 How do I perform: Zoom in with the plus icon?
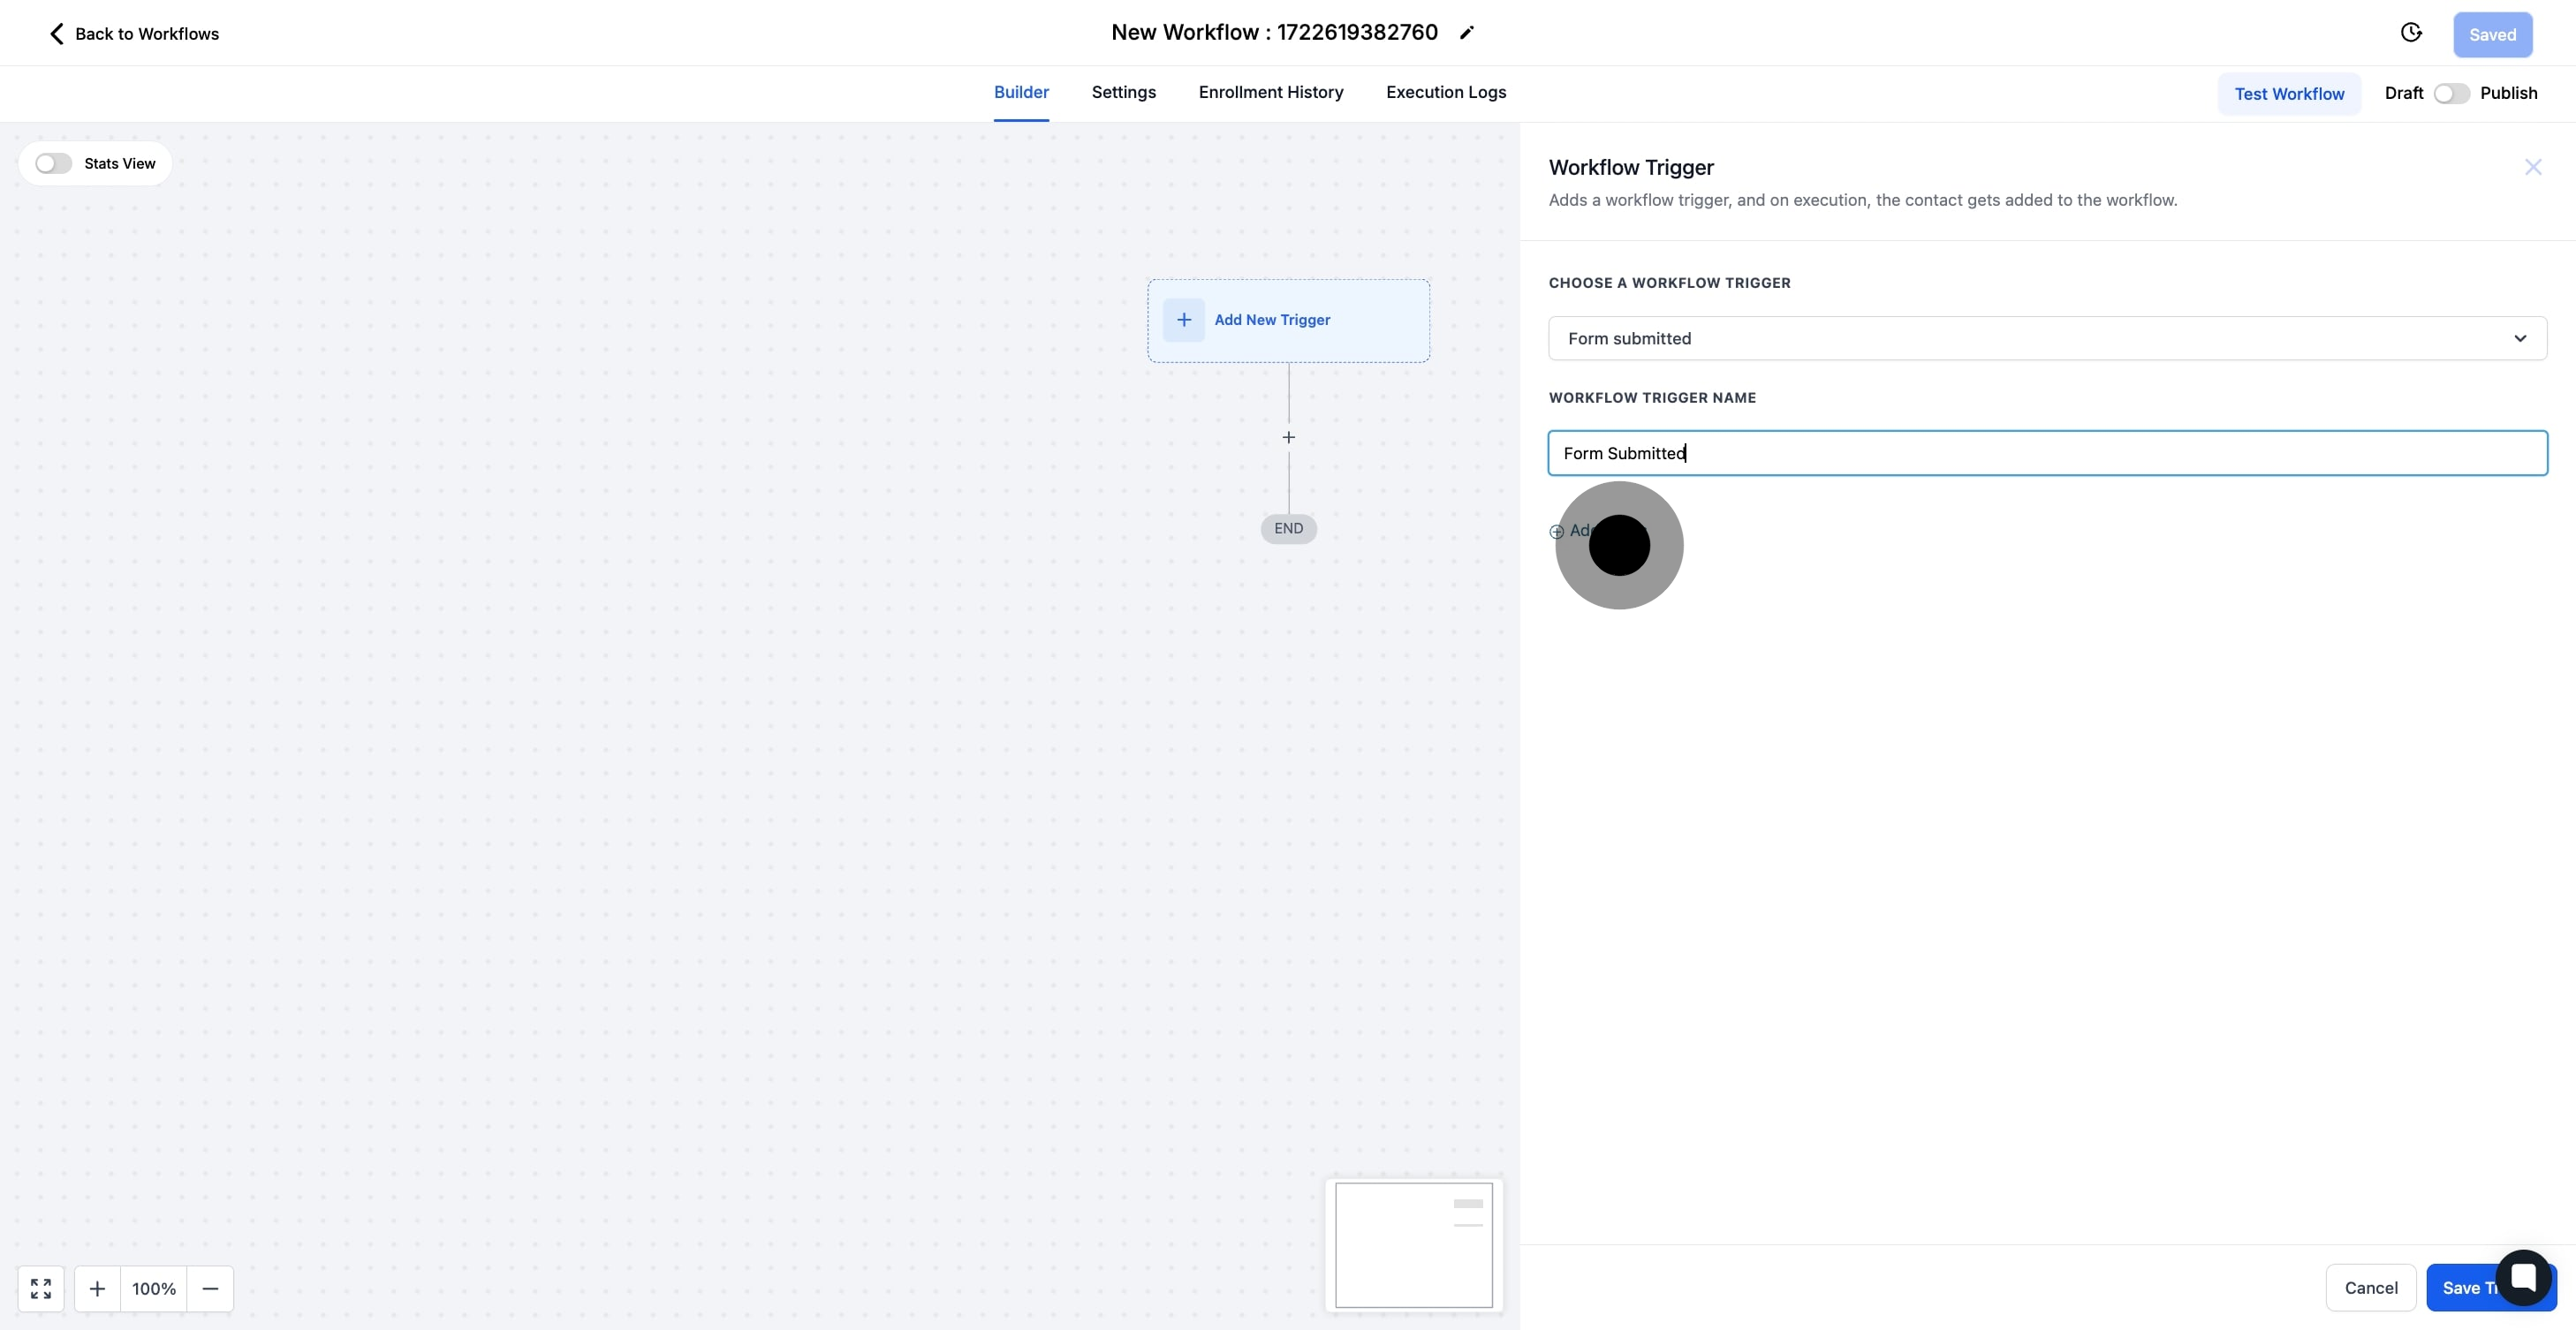pyautogui.click(x=97, y=1288)
